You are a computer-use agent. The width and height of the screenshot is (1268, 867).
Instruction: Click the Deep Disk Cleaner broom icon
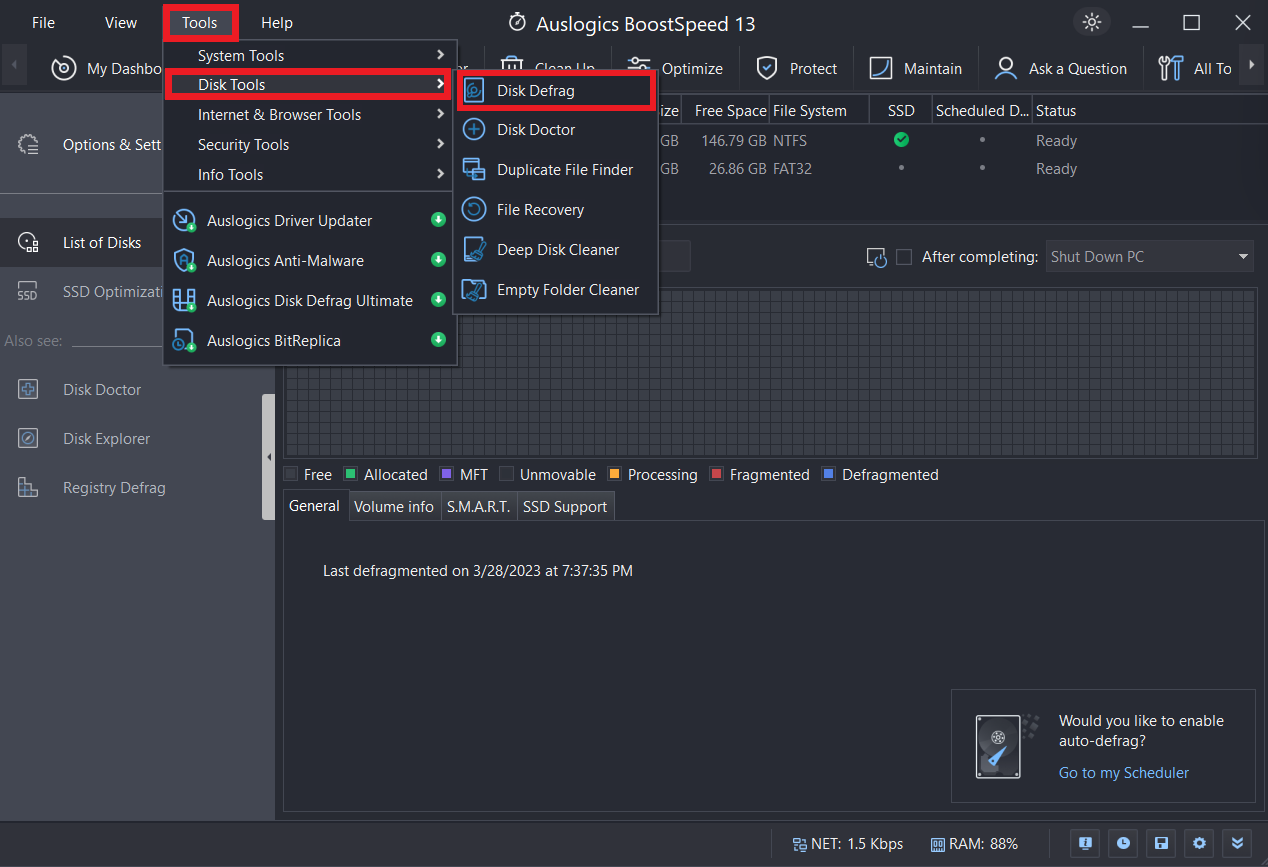(x=475, y=250)
